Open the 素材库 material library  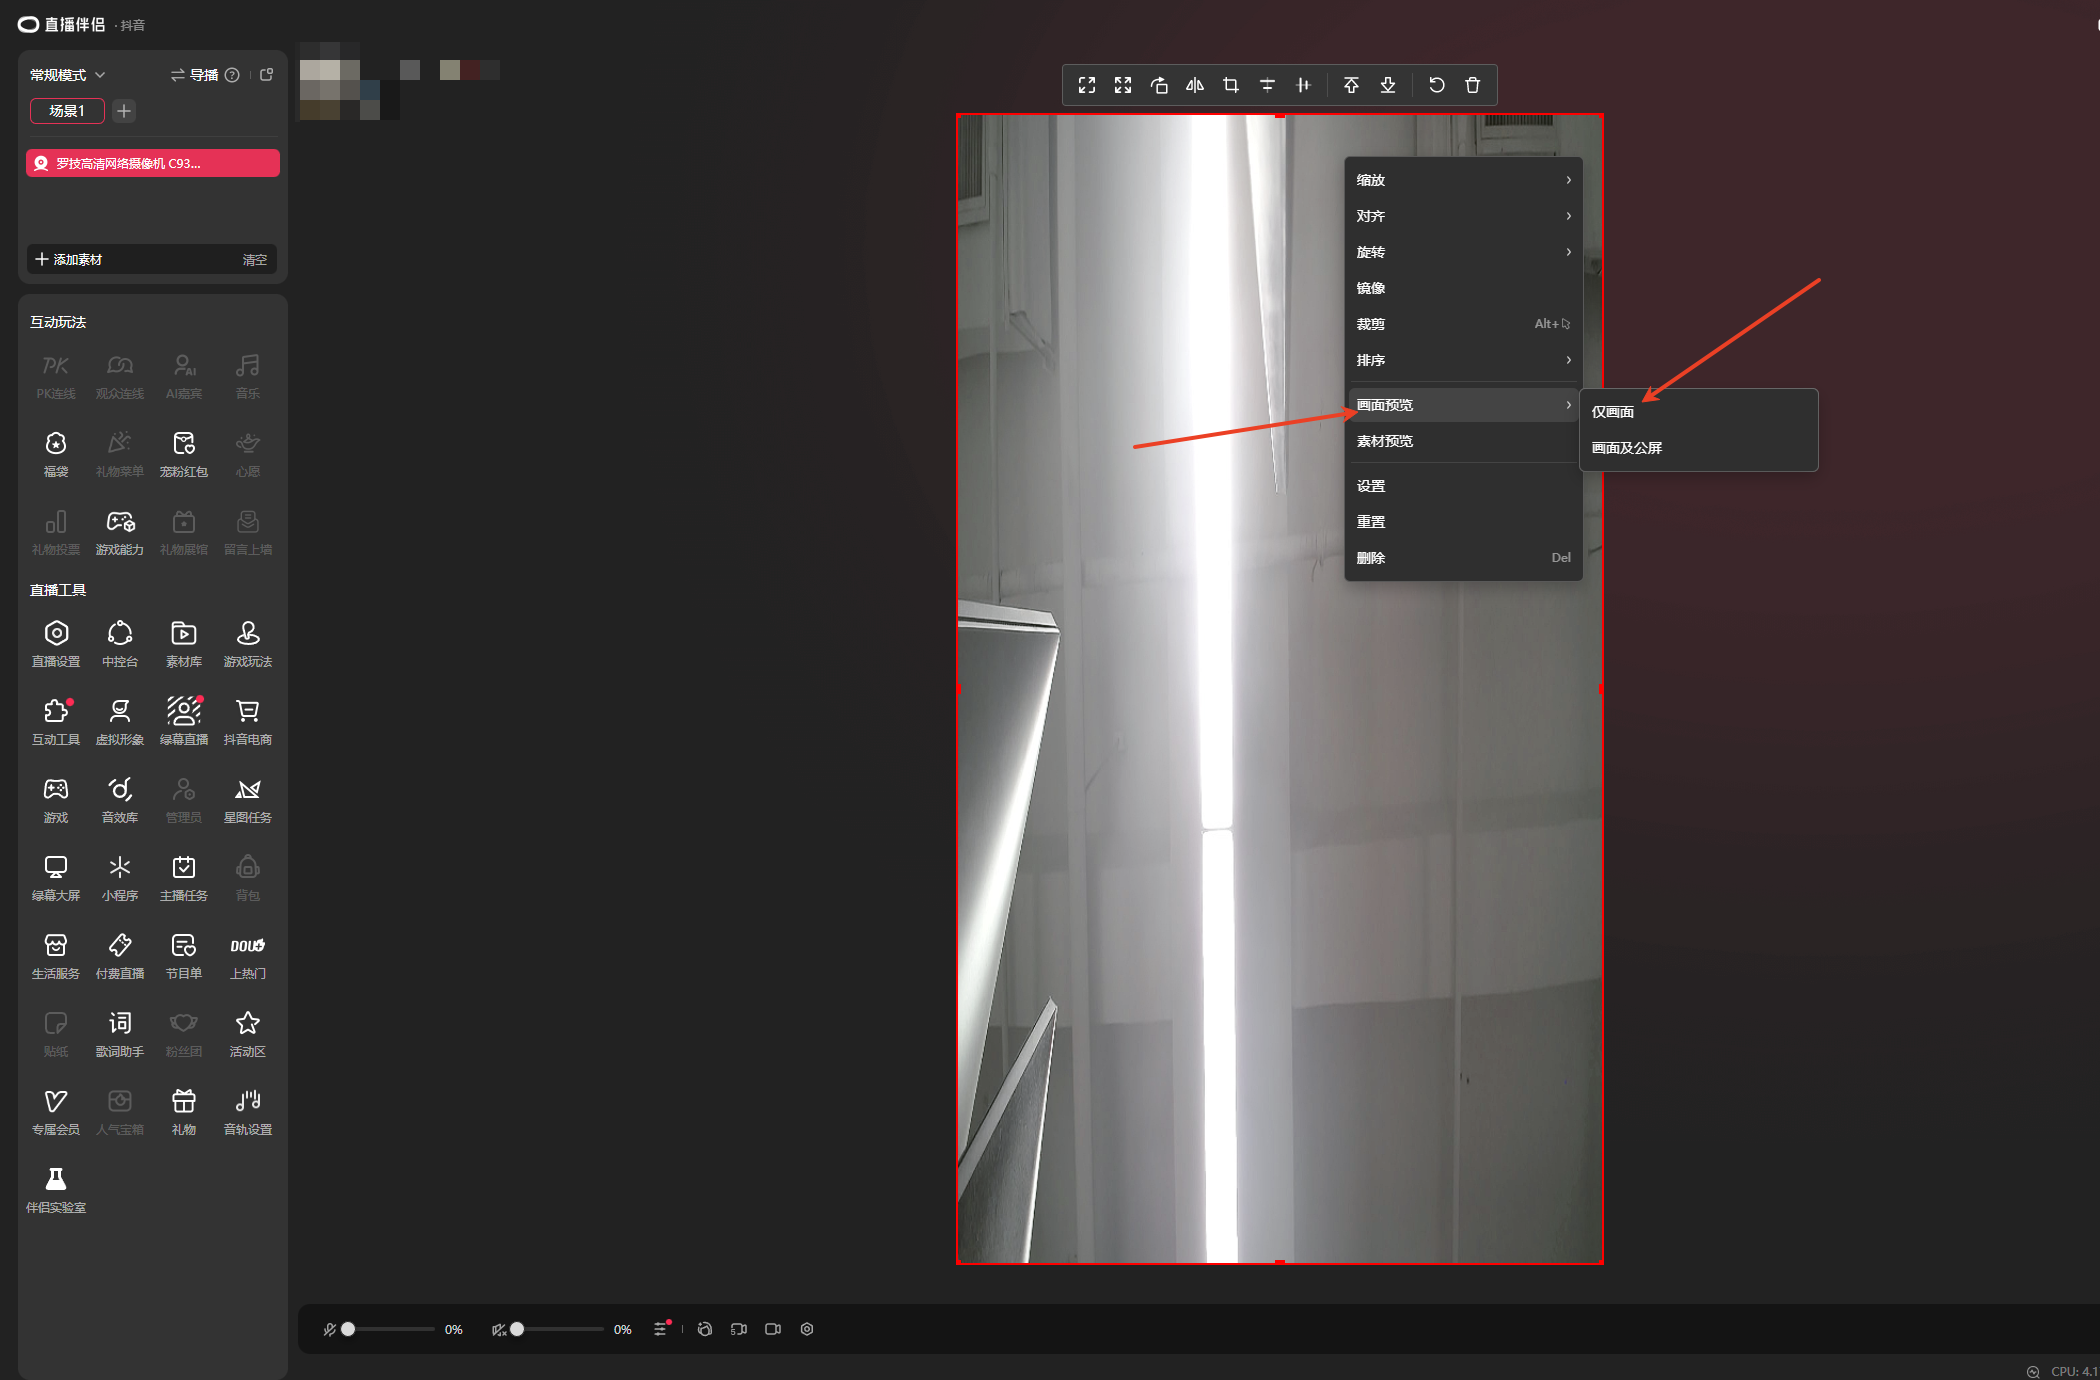[x=184, y=643]
